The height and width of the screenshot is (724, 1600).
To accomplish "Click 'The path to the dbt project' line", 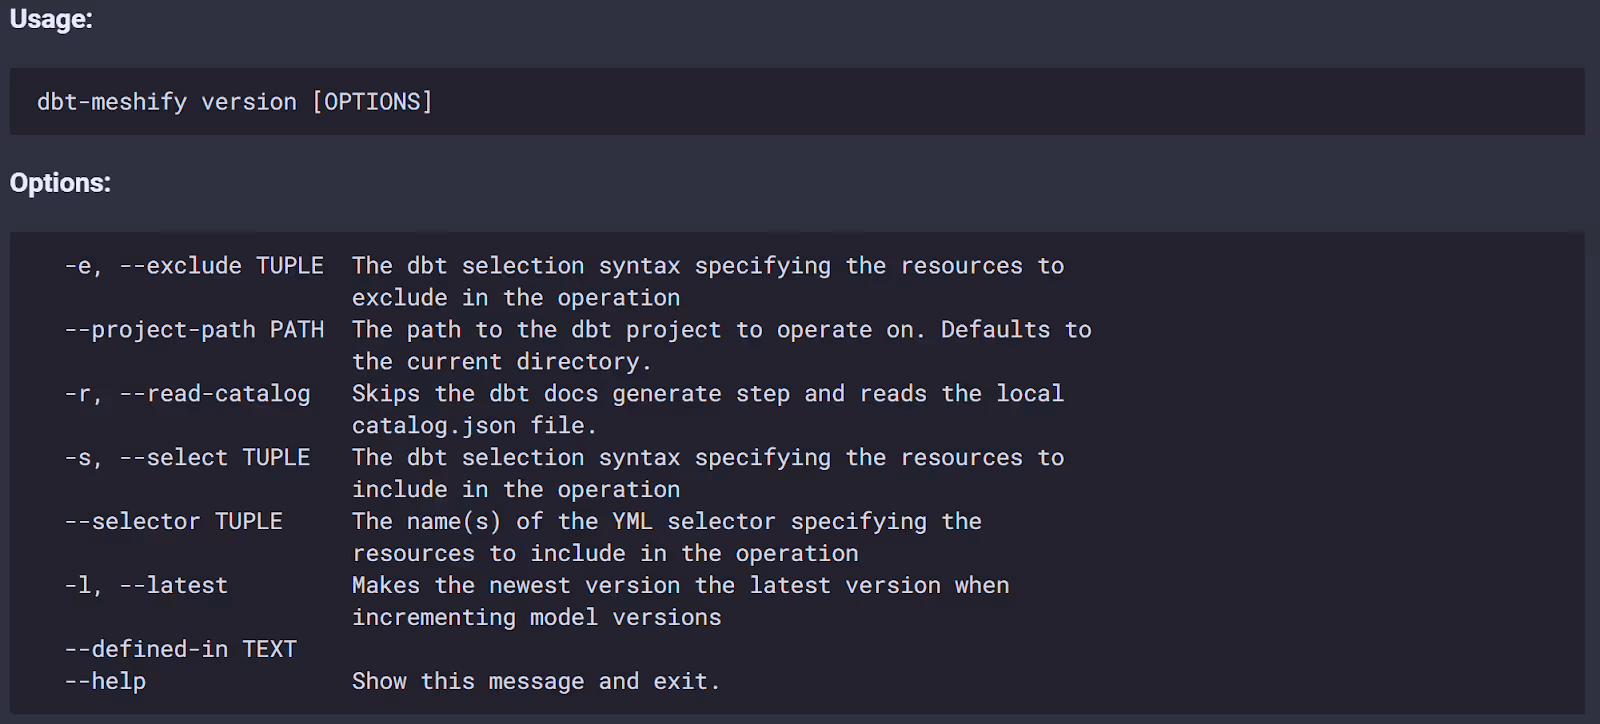I will pyautogui.click(x=722, y=330).
